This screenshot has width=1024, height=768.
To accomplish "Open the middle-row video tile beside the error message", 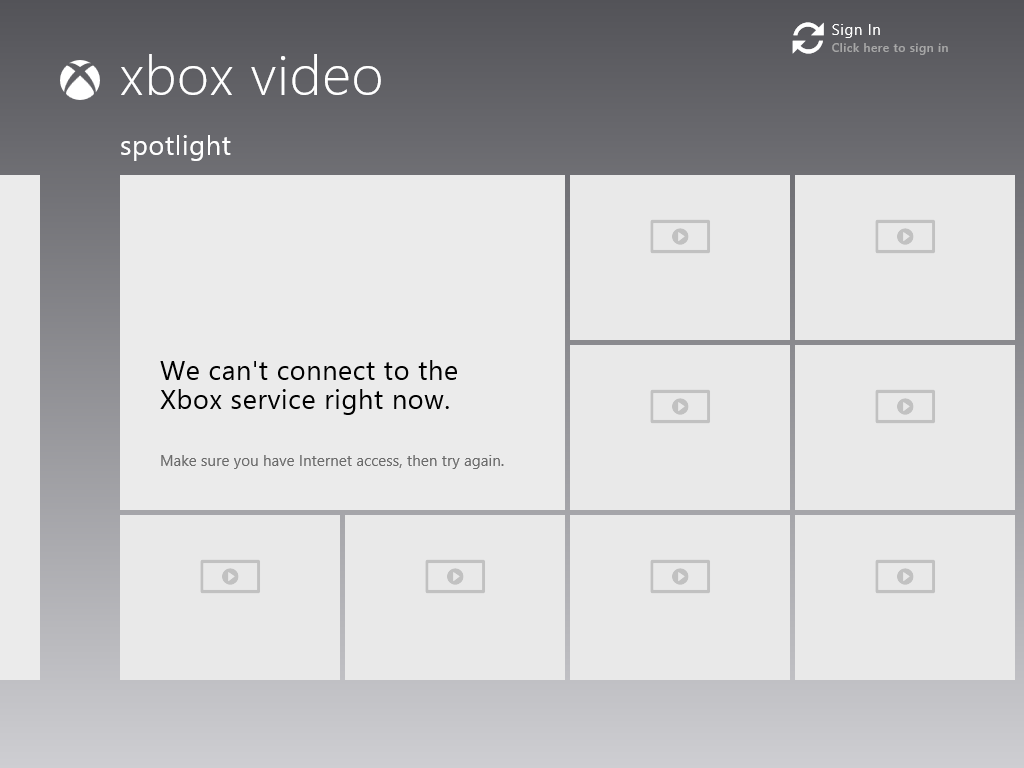I will click(680, 427).
